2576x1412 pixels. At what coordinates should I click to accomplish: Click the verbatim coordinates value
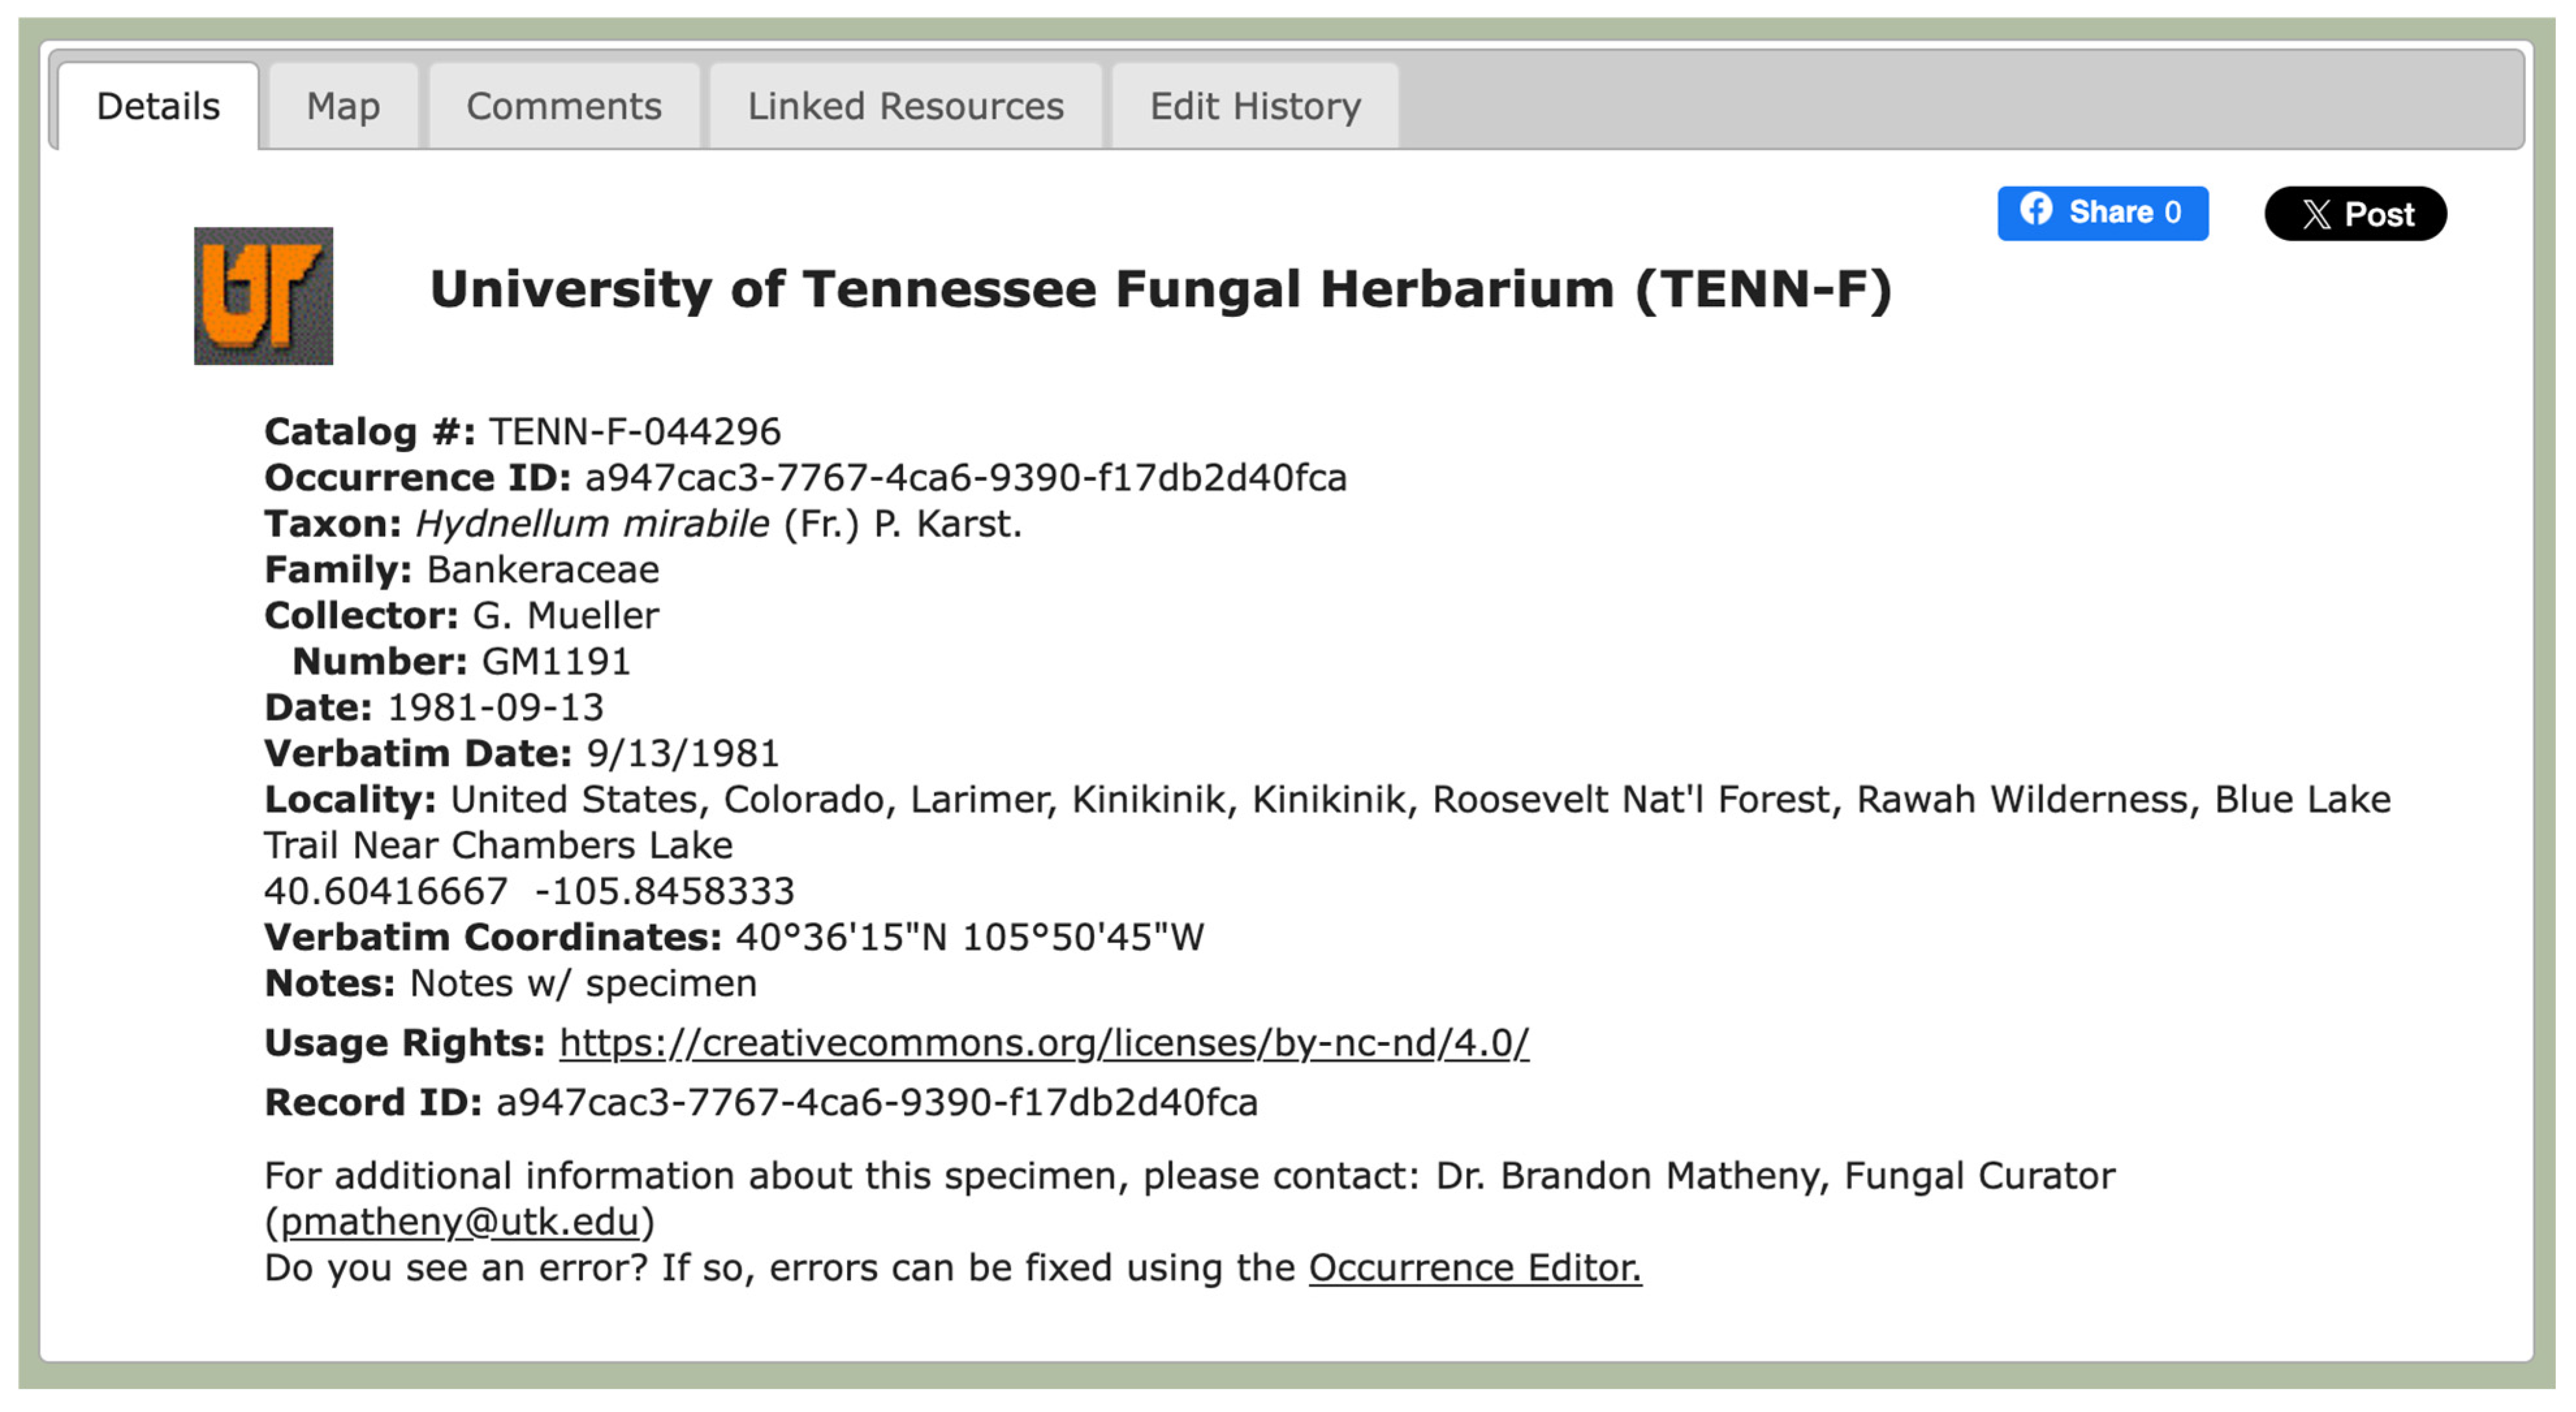(969, 937)
